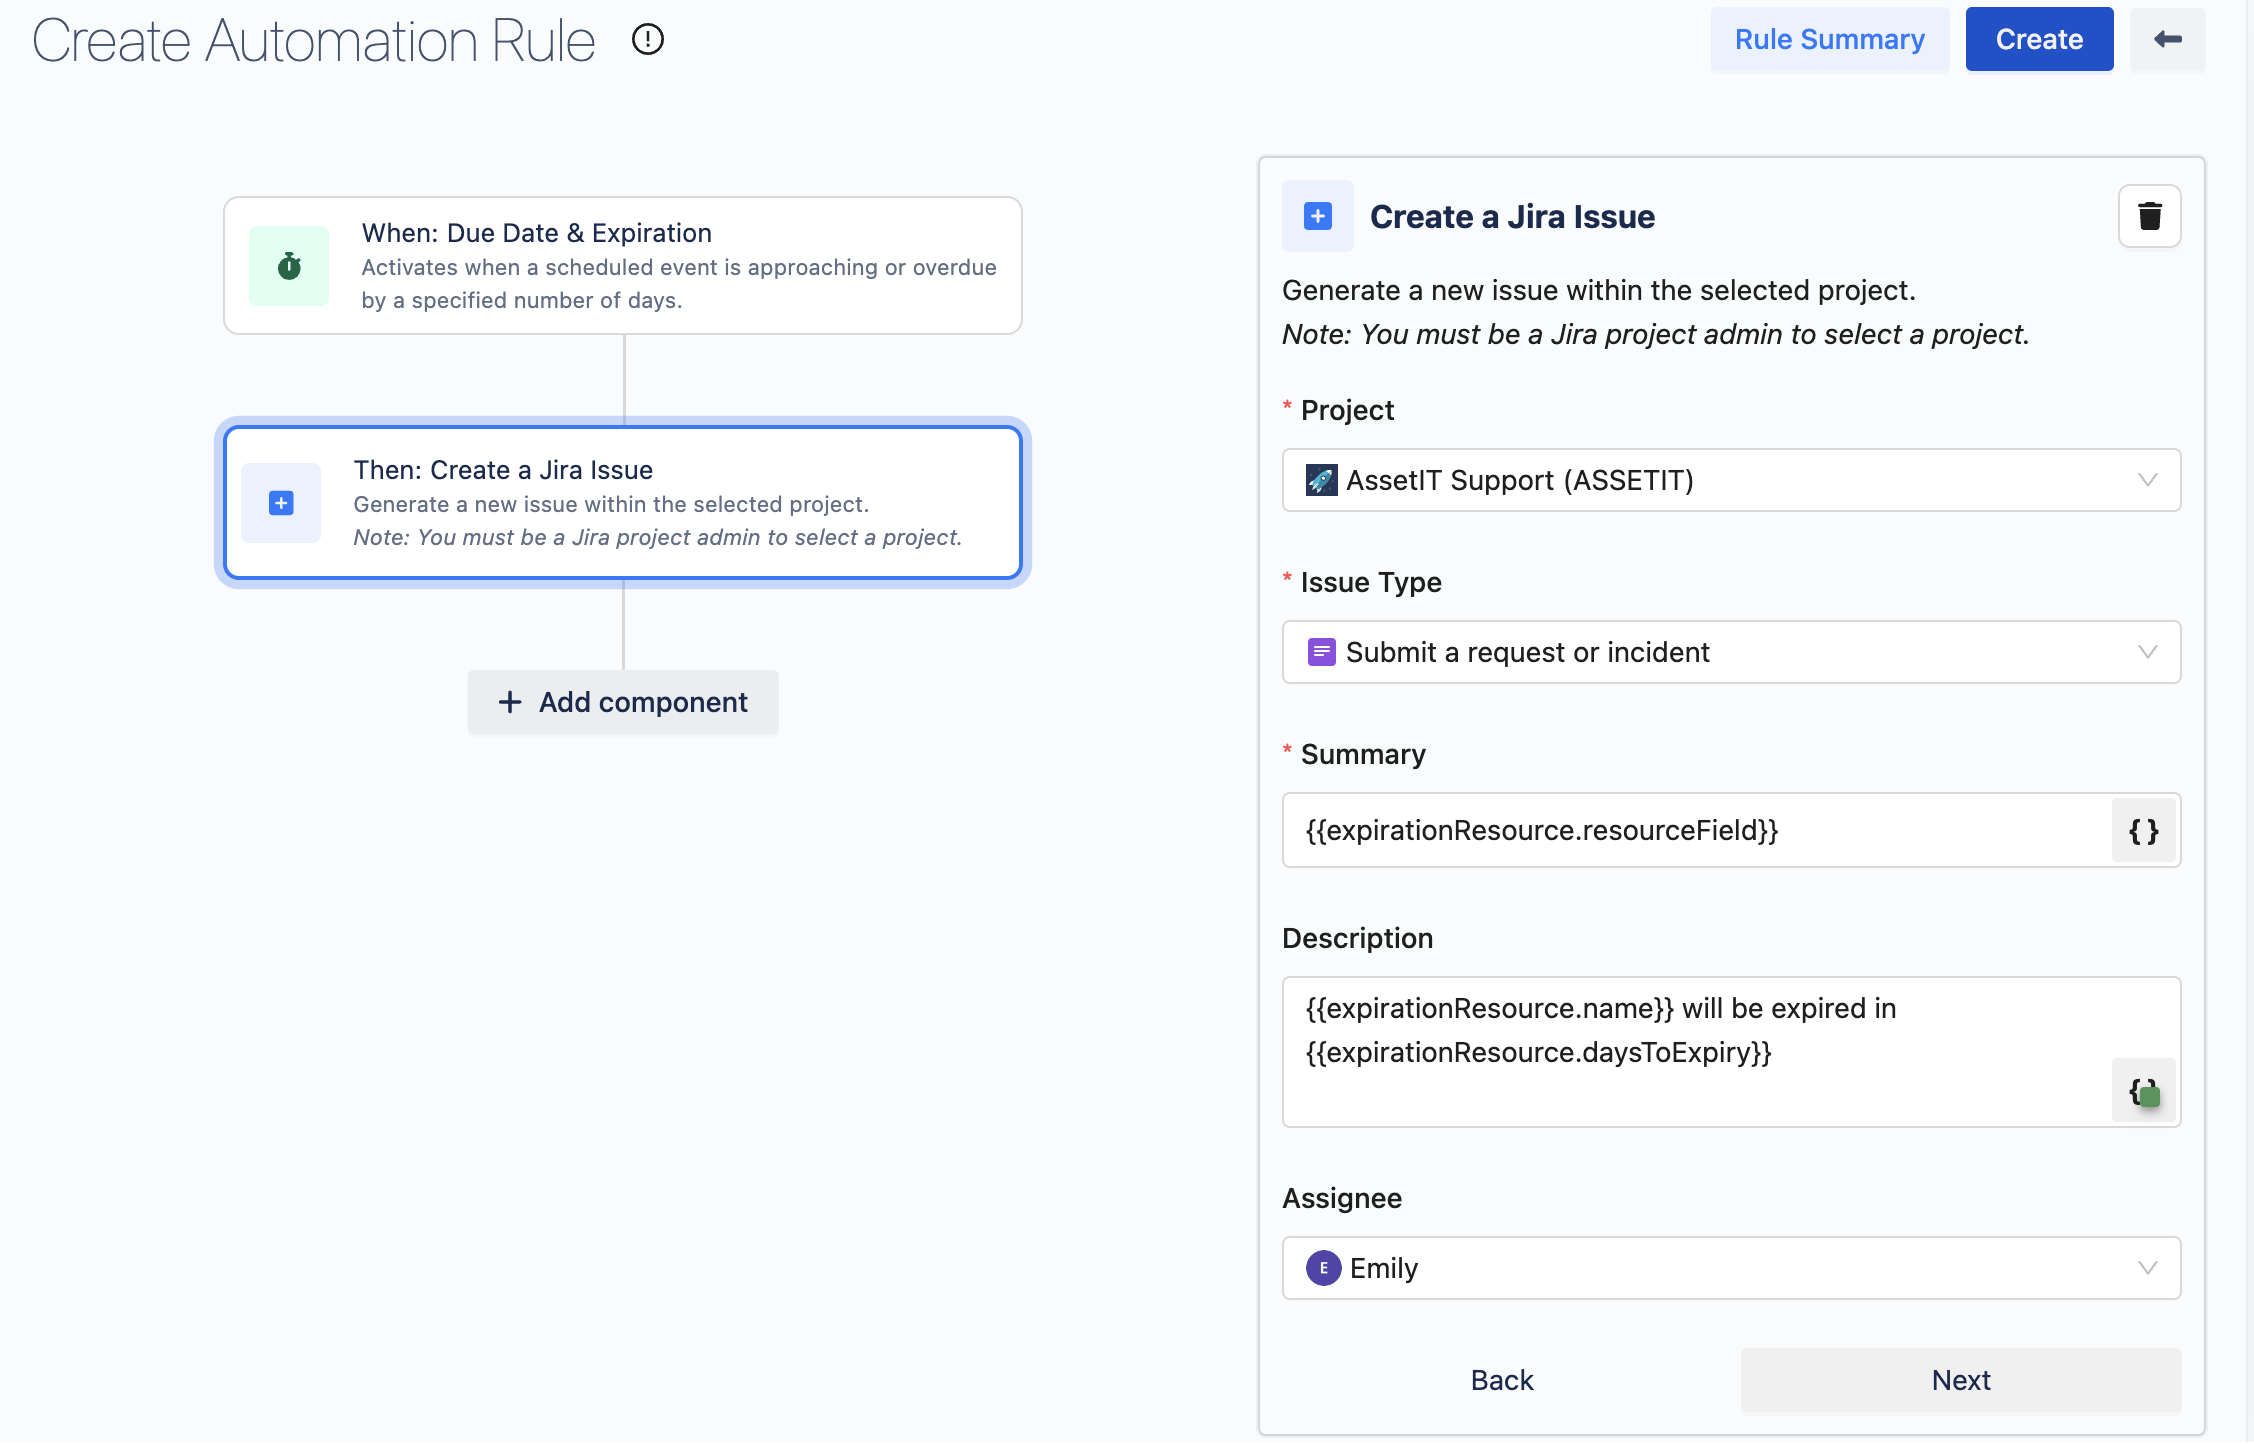This screenshot has width=2254, height=1444.
Task: Expand the Project dropdown
Action: click(x=1730, y=481)
